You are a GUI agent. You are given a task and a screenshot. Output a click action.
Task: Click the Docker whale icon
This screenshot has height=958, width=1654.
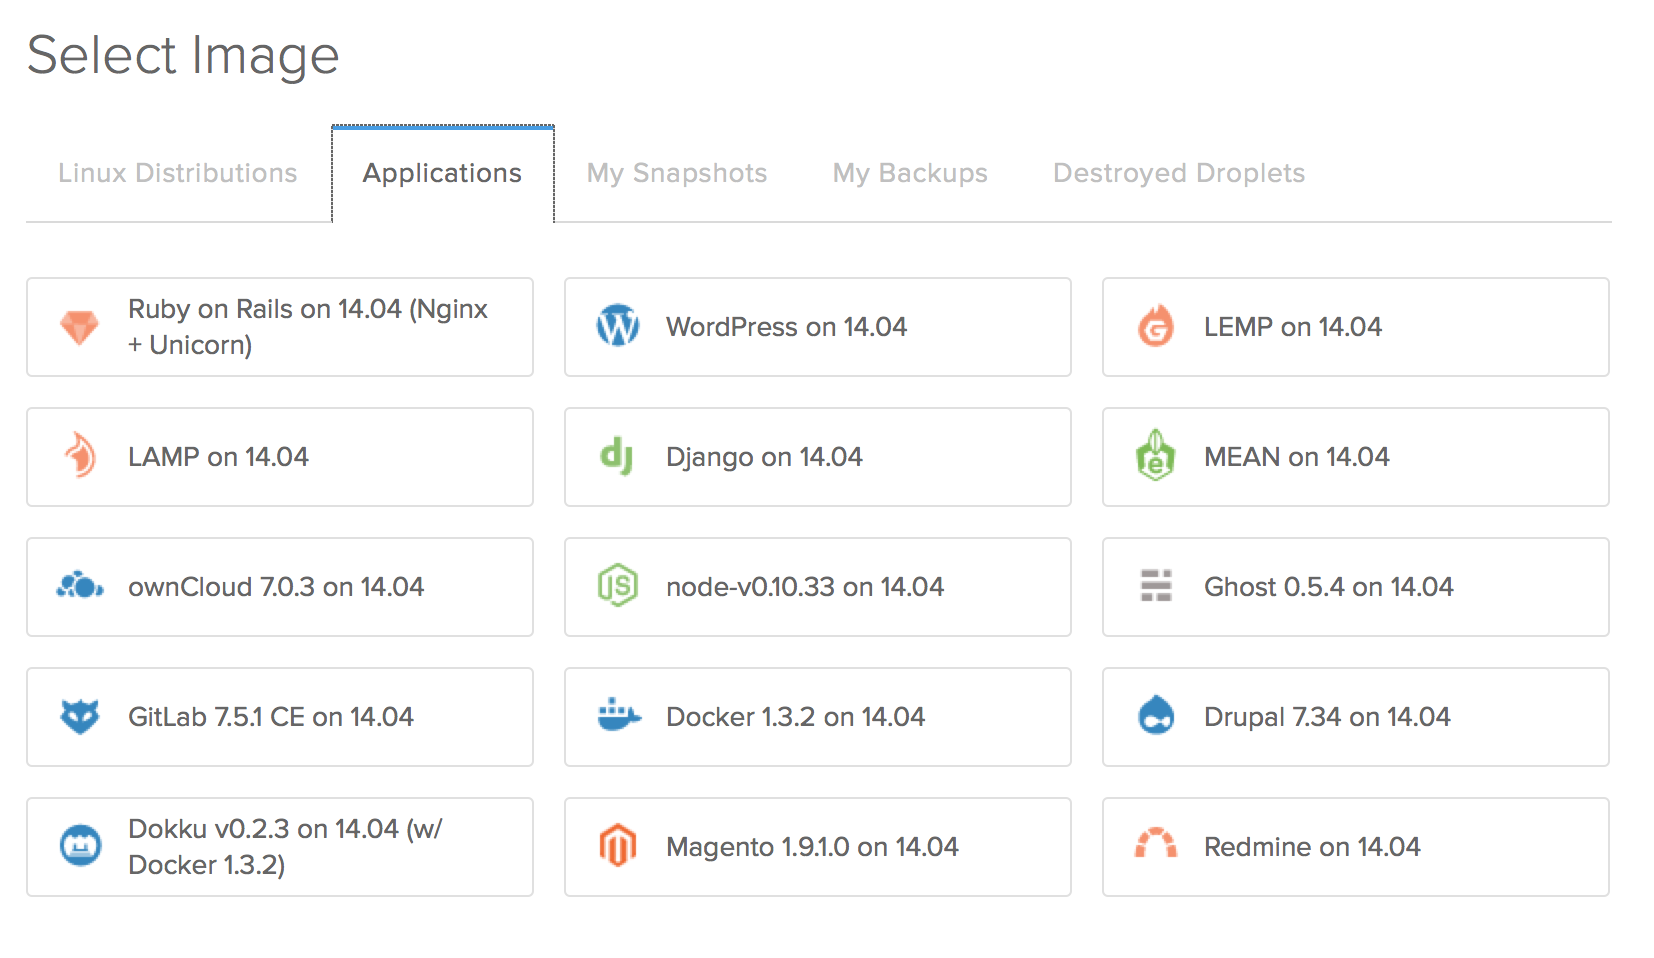[x=619, y=716]
